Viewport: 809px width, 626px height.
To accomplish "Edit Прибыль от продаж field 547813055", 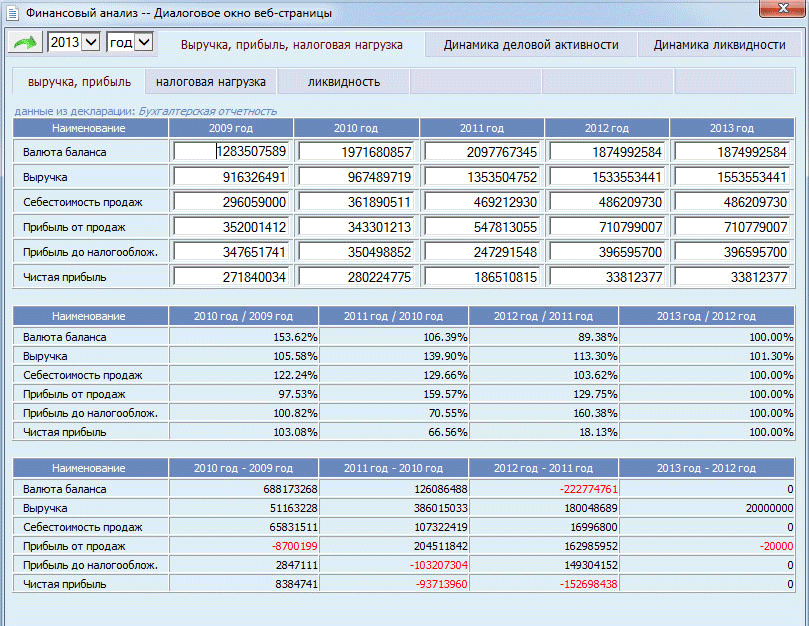I will 482,227.
